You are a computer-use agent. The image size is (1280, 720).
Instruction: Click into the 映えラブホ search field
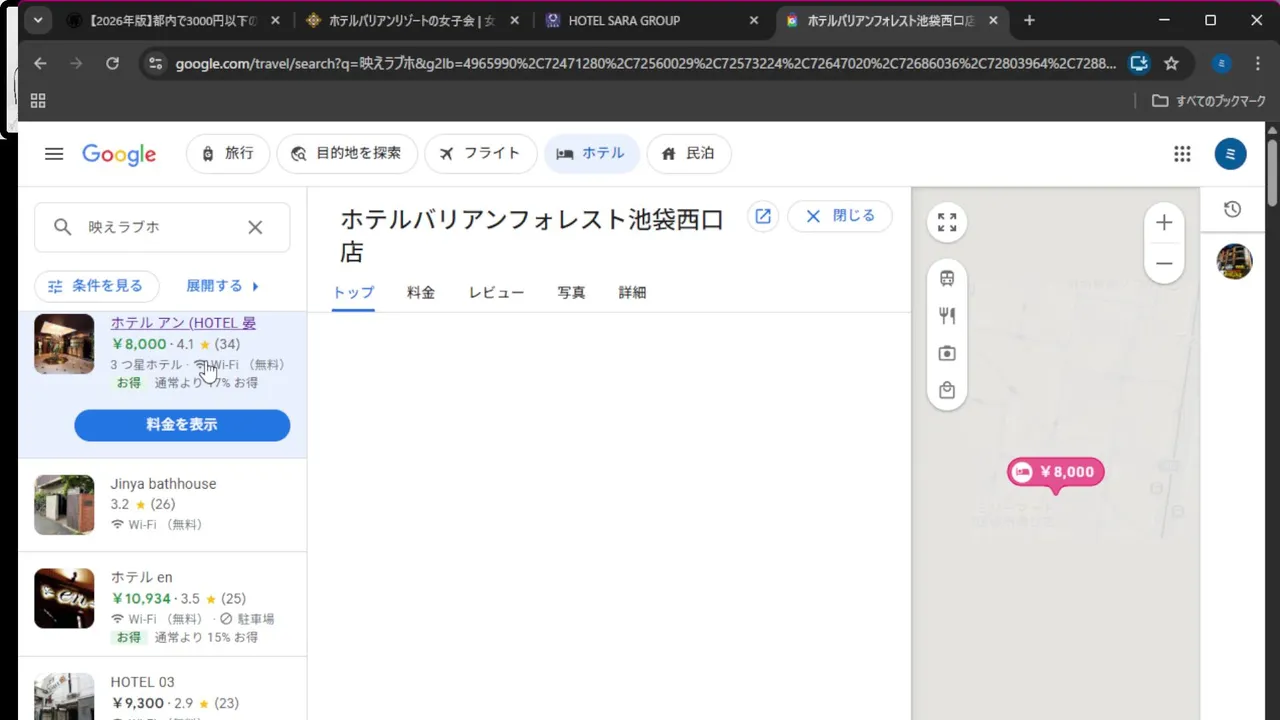[x=160, y=227]
